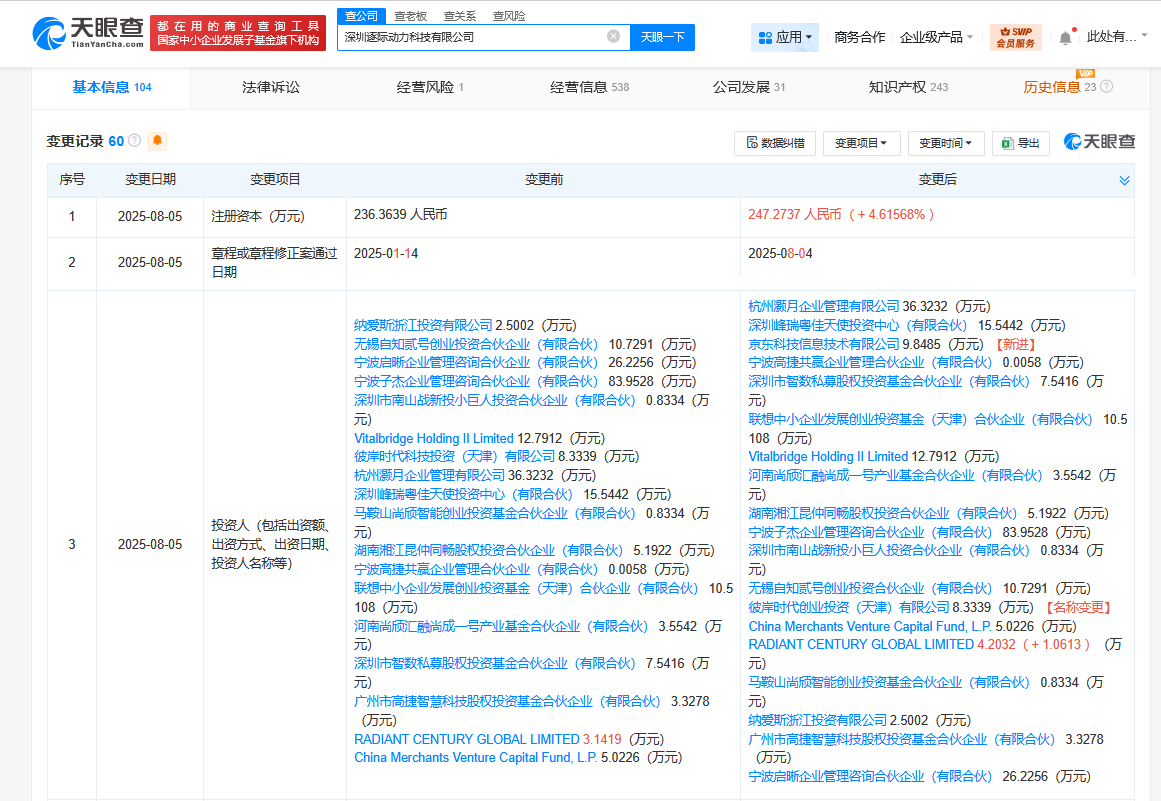Switch to 基本信息 tab
Viewport: 1161px width, 801px height.
pyautogui.click(x=111, y=87)
